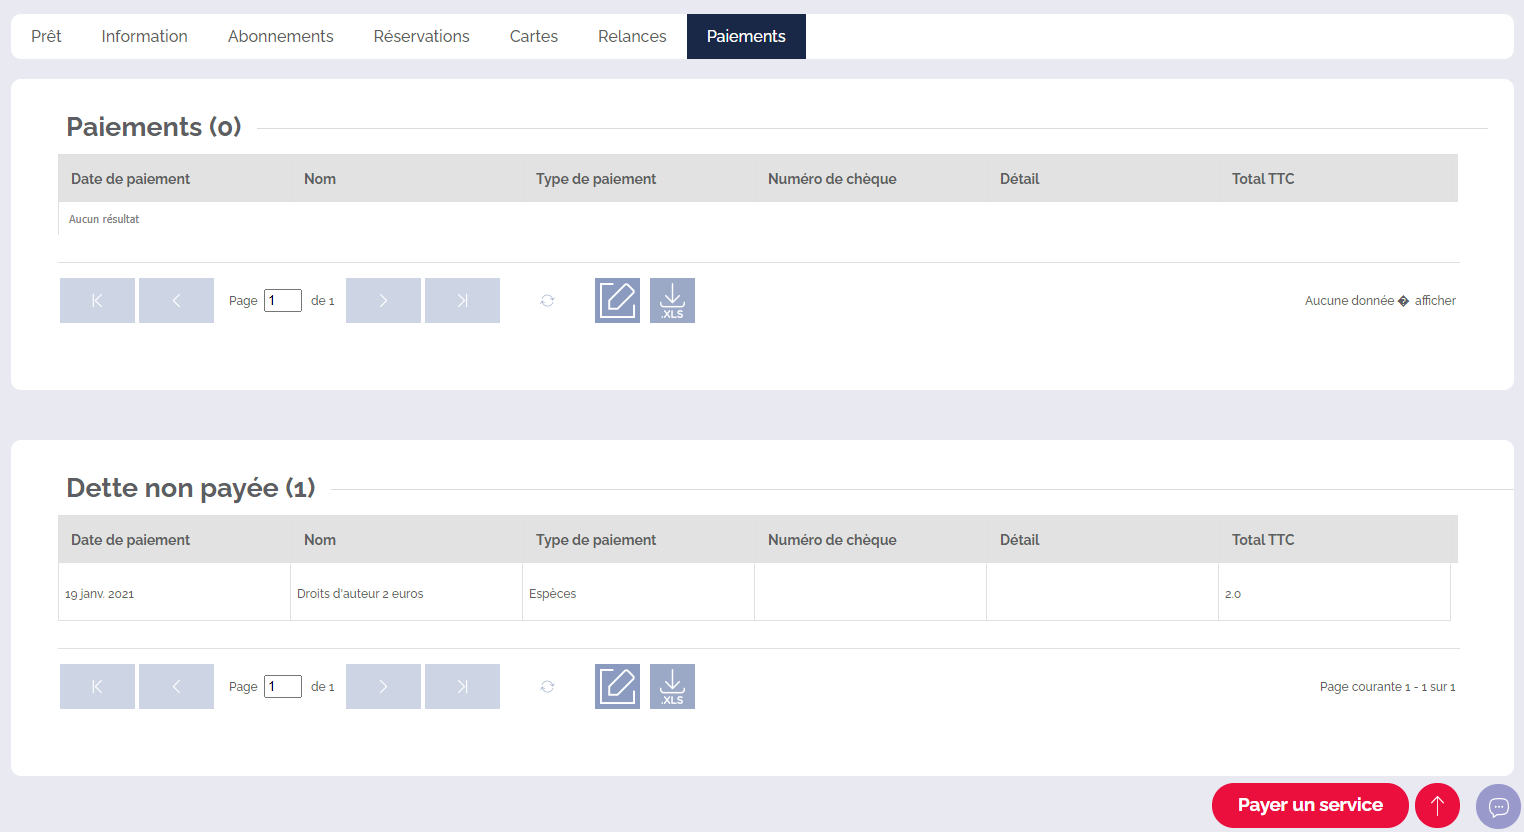Click the 'Espèces' payment type cell

point(639,592)
